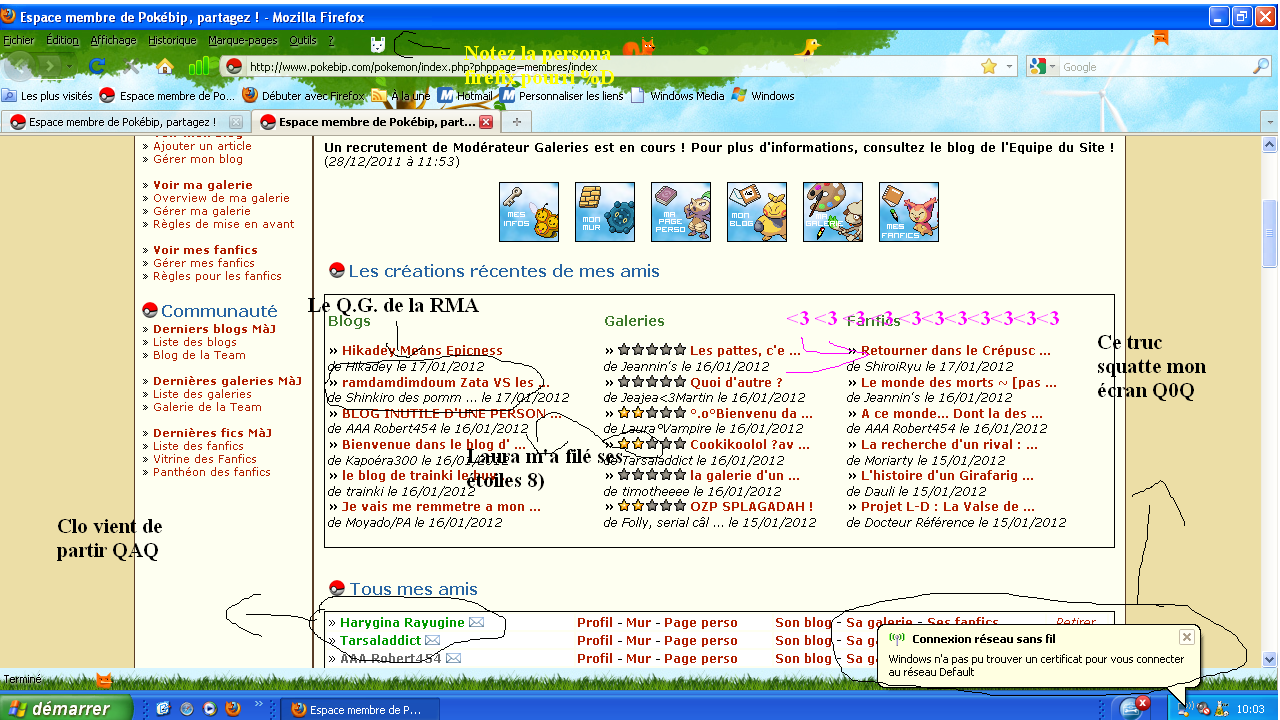Click envelope icon next to Tarsaladdict
This screenshot has width=1280, height=720.
[432, 640]
